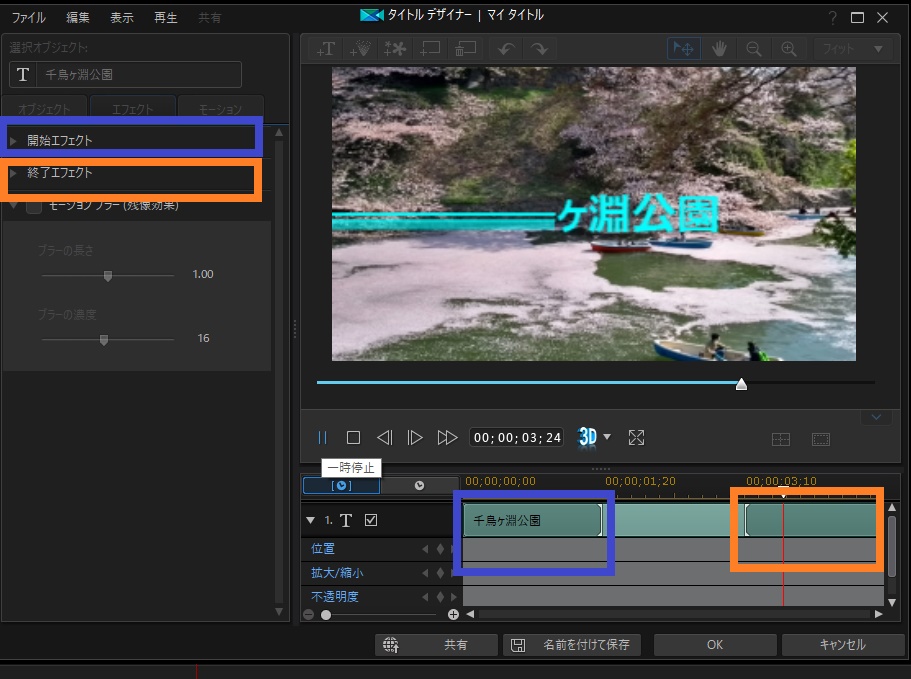Open full screen preview
Image resolution: width=911 pixels, height=679 pixels.
[636, 437]
